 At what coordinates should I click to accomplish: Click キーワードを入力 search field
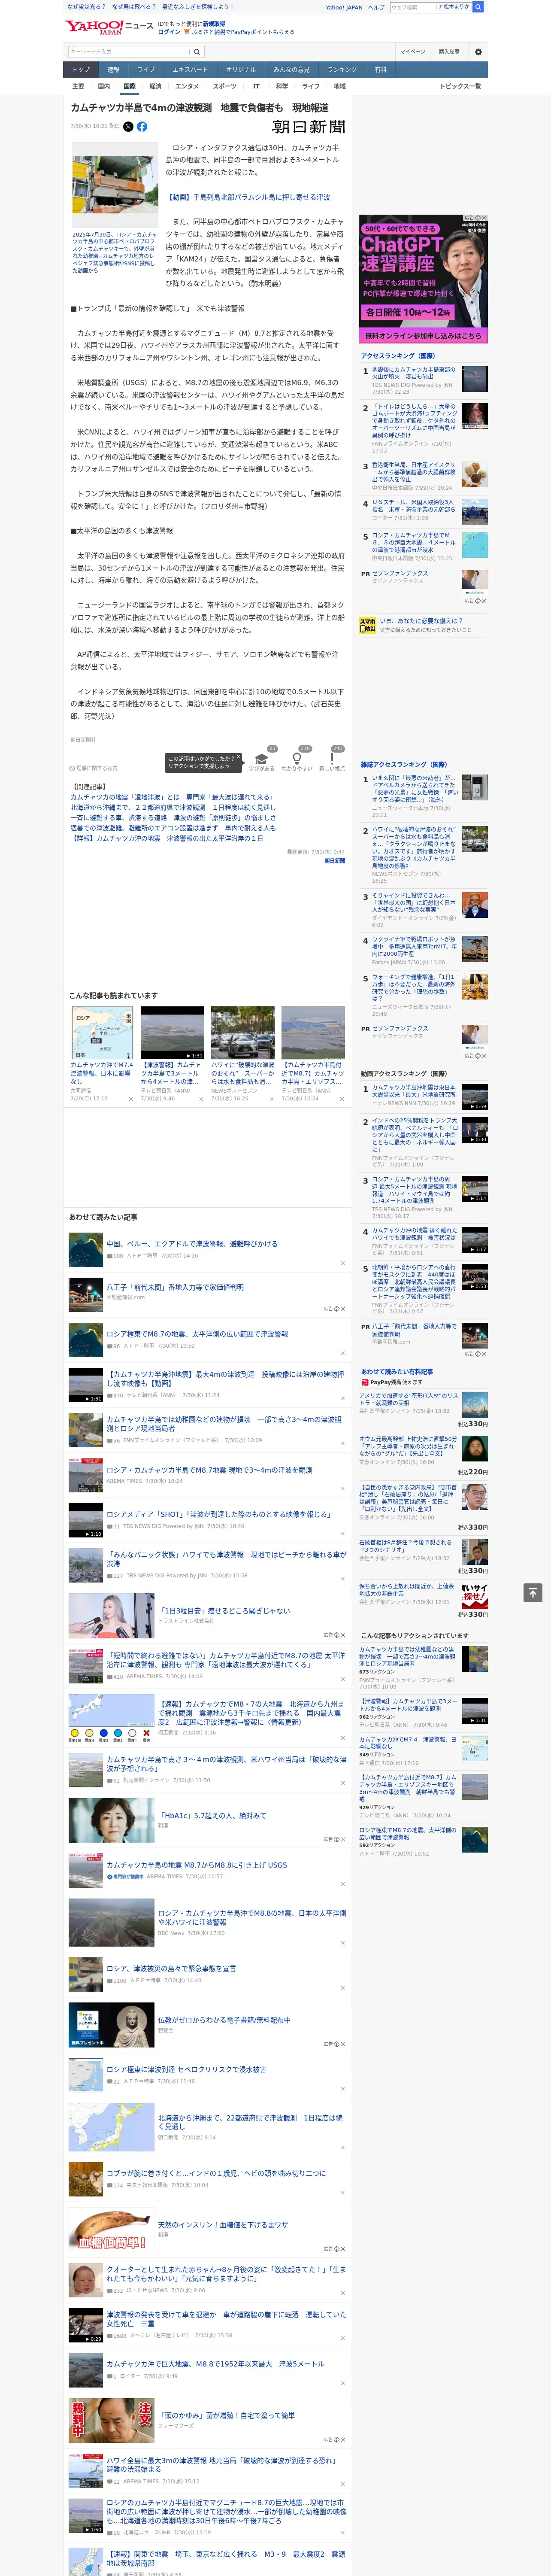tap(129, 52)
